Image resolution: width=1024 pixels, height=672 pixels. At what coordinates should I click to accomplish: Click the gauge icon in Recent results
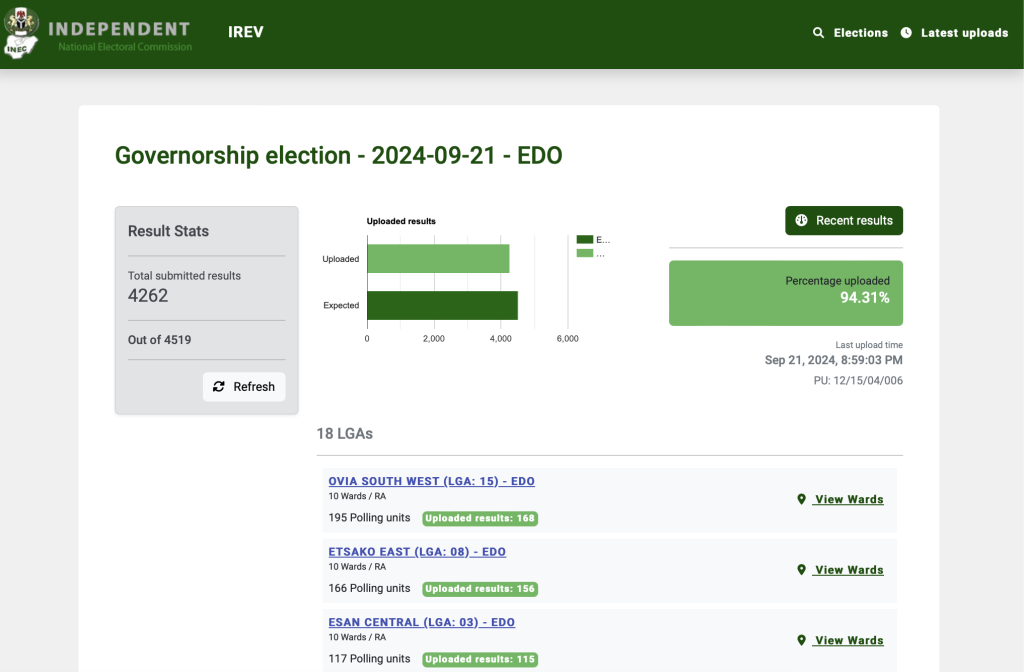pos(801,221)
